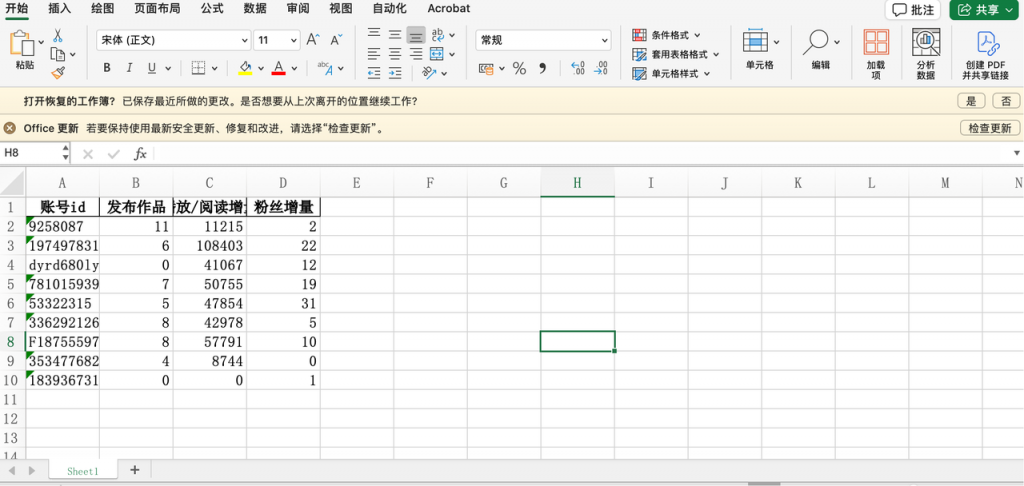The width and height of the screenshot is (1024, 486).
Task: Click the align right icon
Action: click(416, 54)
